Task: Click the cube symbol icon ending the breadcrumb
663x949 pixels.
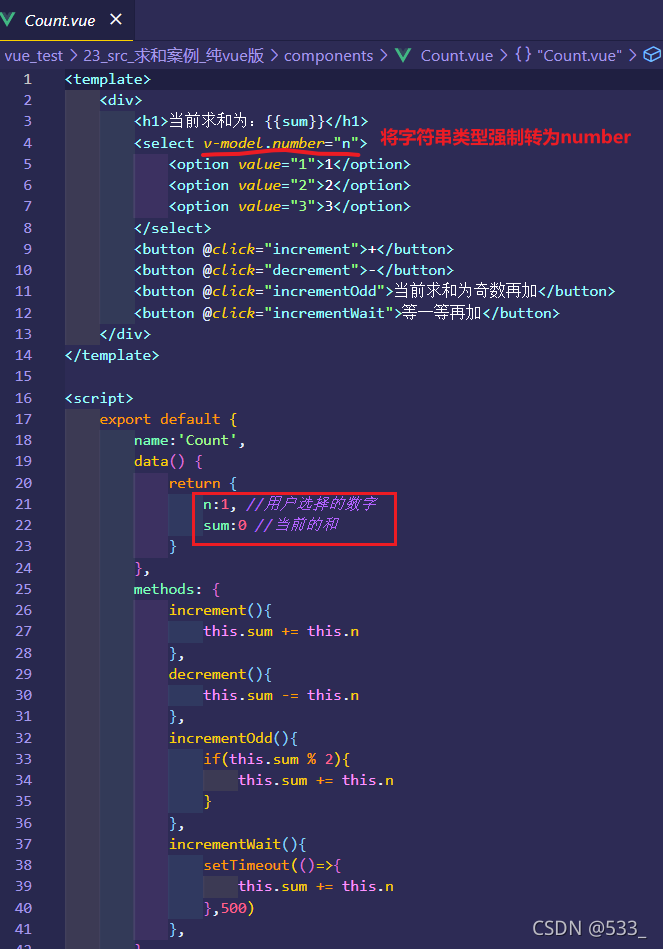Action: click(x=651, y=55)
